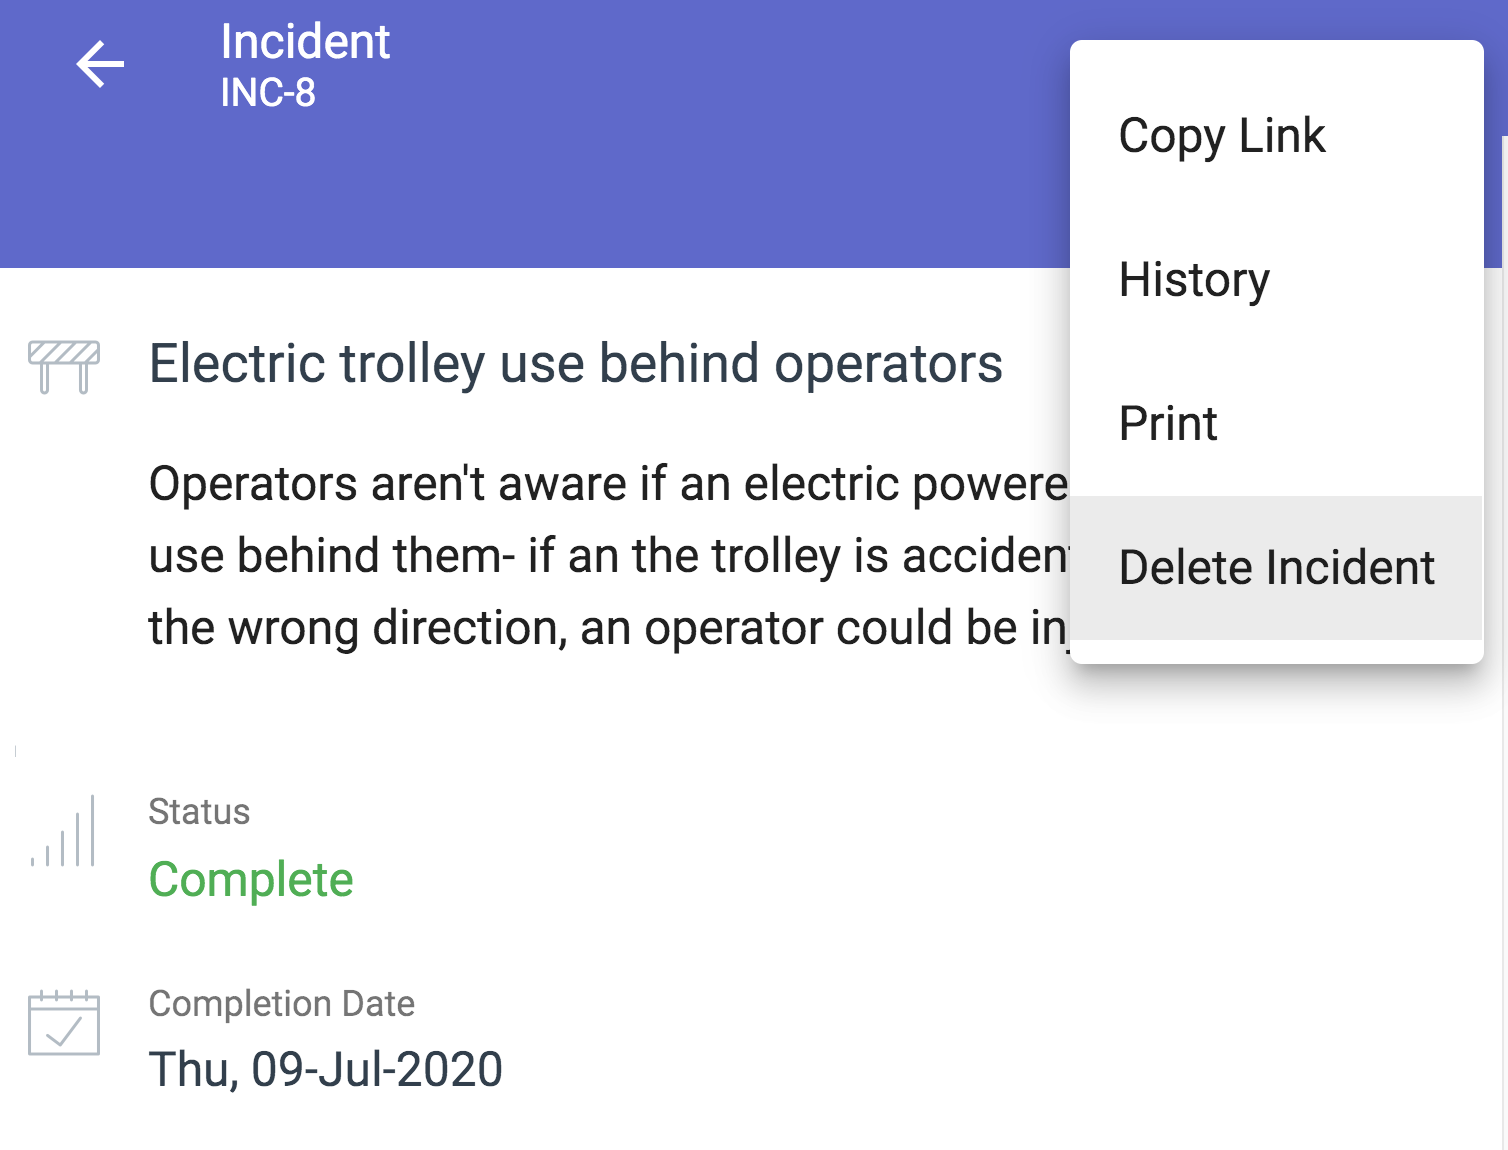
Task: Click the completion date calendar icon
Action: click(63, 1023)
